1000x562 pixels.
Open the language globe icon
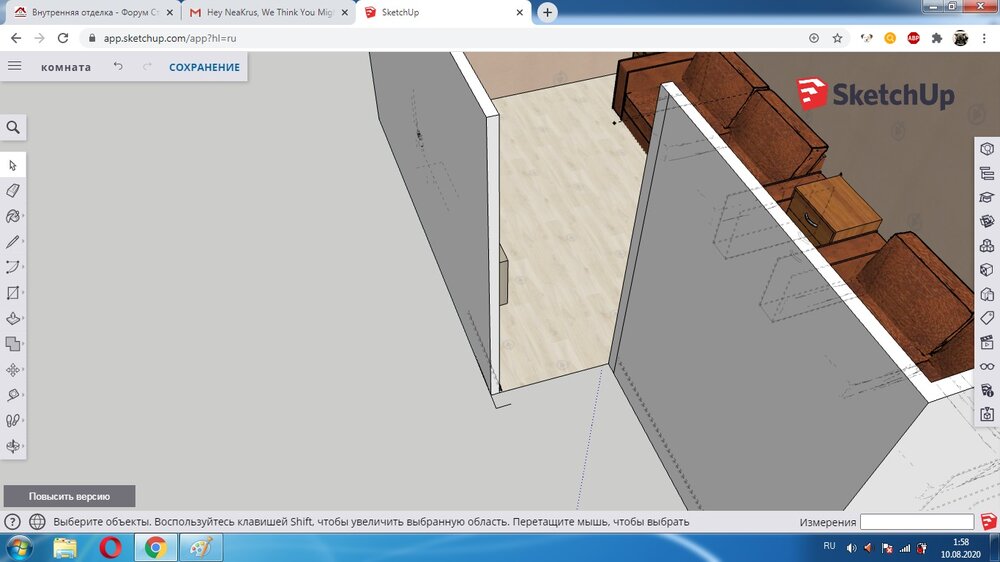coord(38,522)
